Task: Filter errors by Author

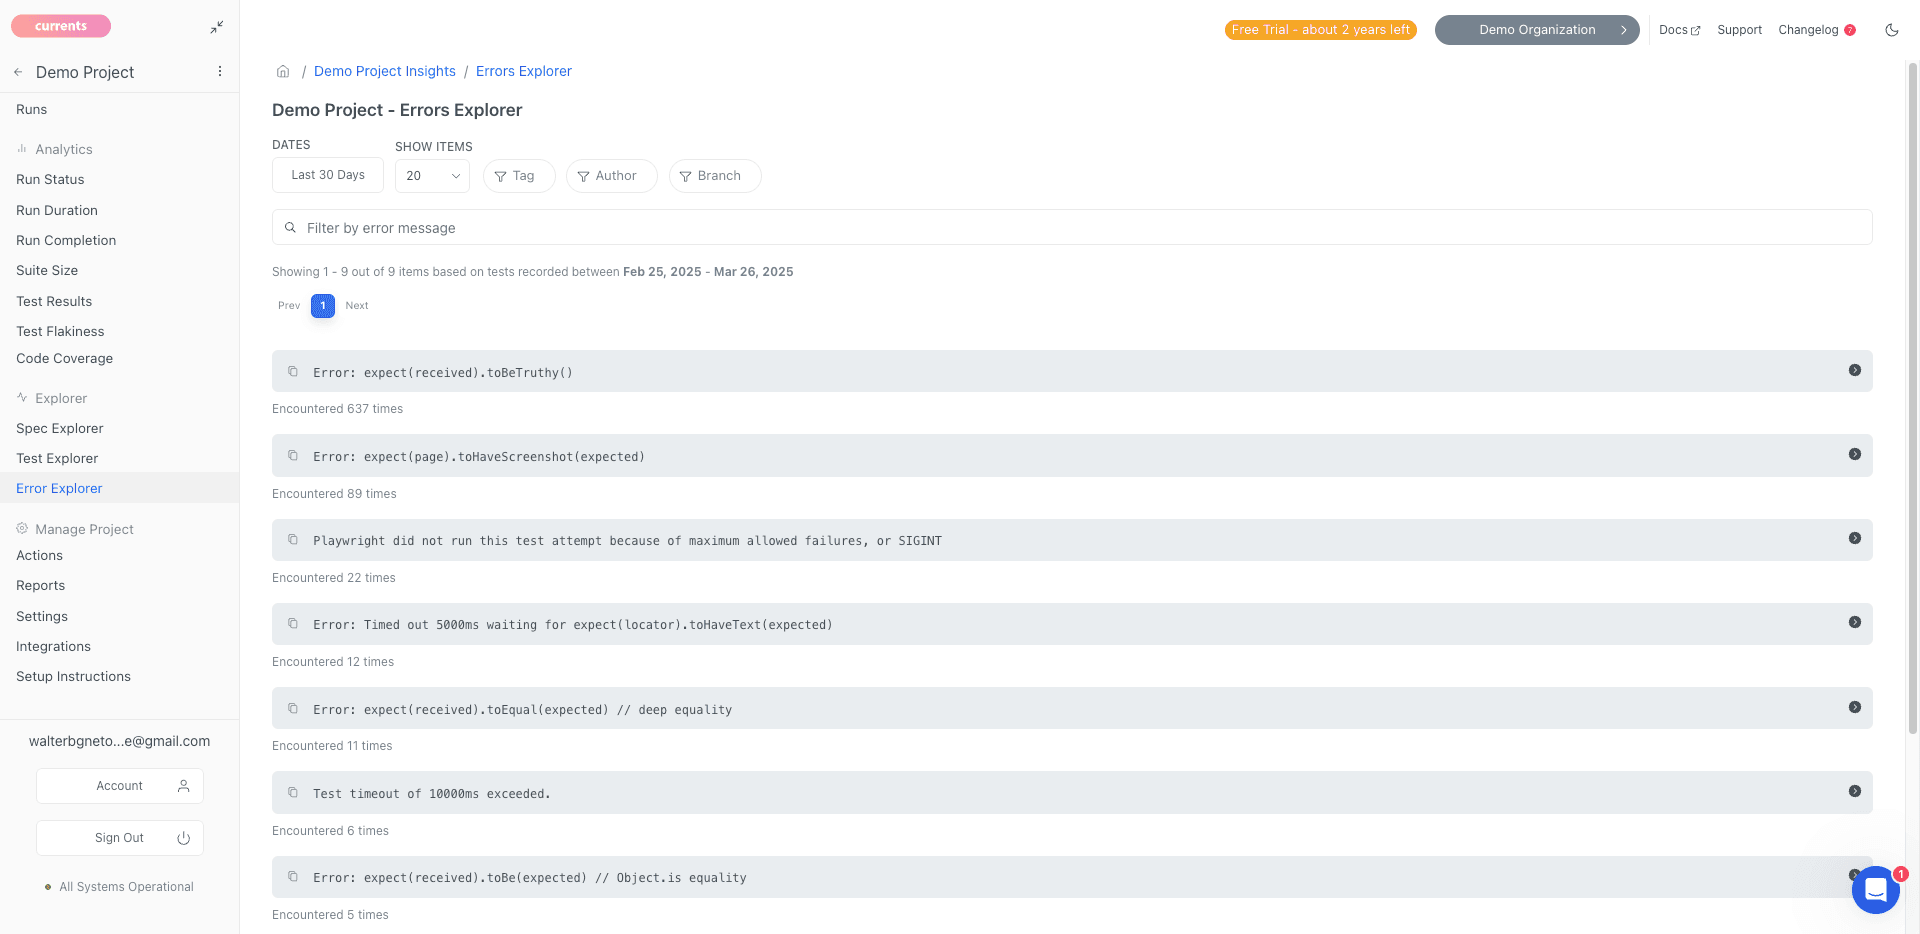Action: coord(611,176)
